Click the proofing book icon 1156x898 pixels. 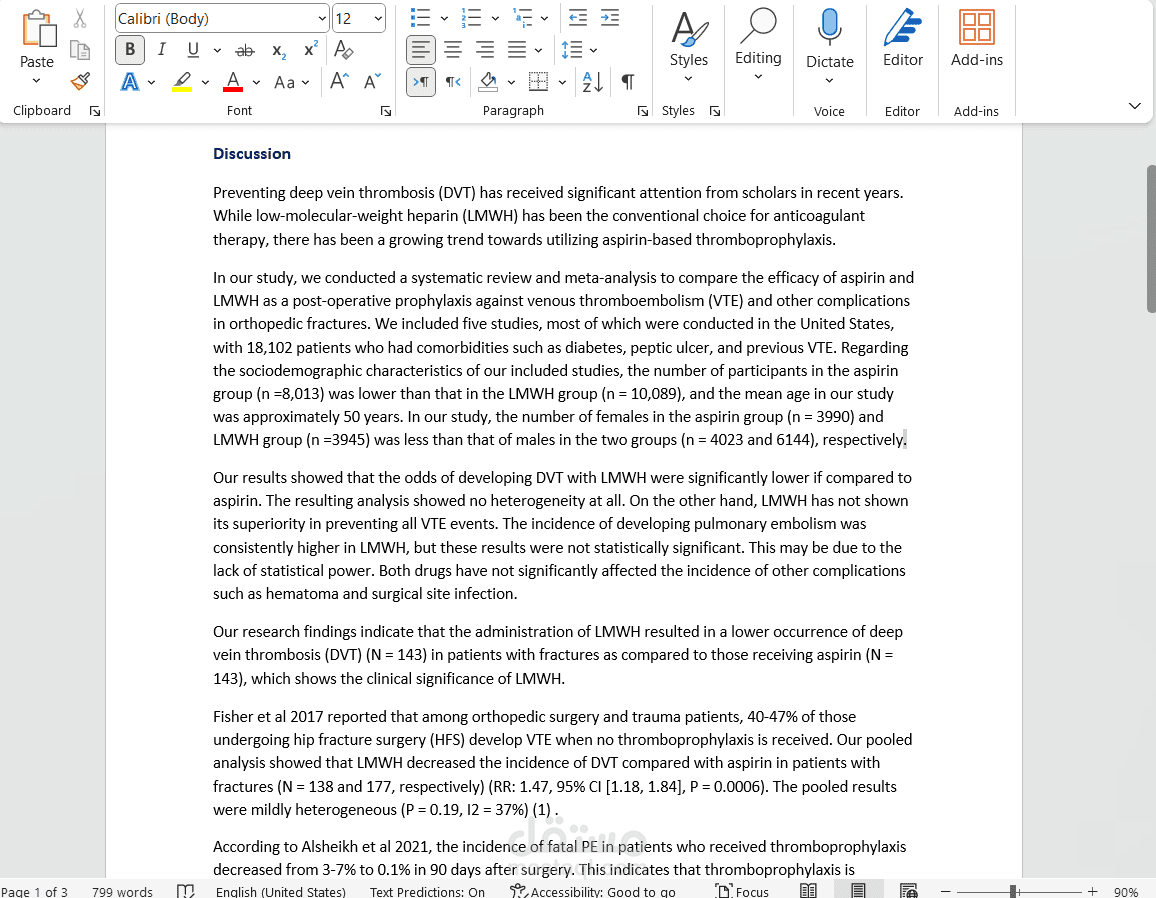(x=186, y=891)
